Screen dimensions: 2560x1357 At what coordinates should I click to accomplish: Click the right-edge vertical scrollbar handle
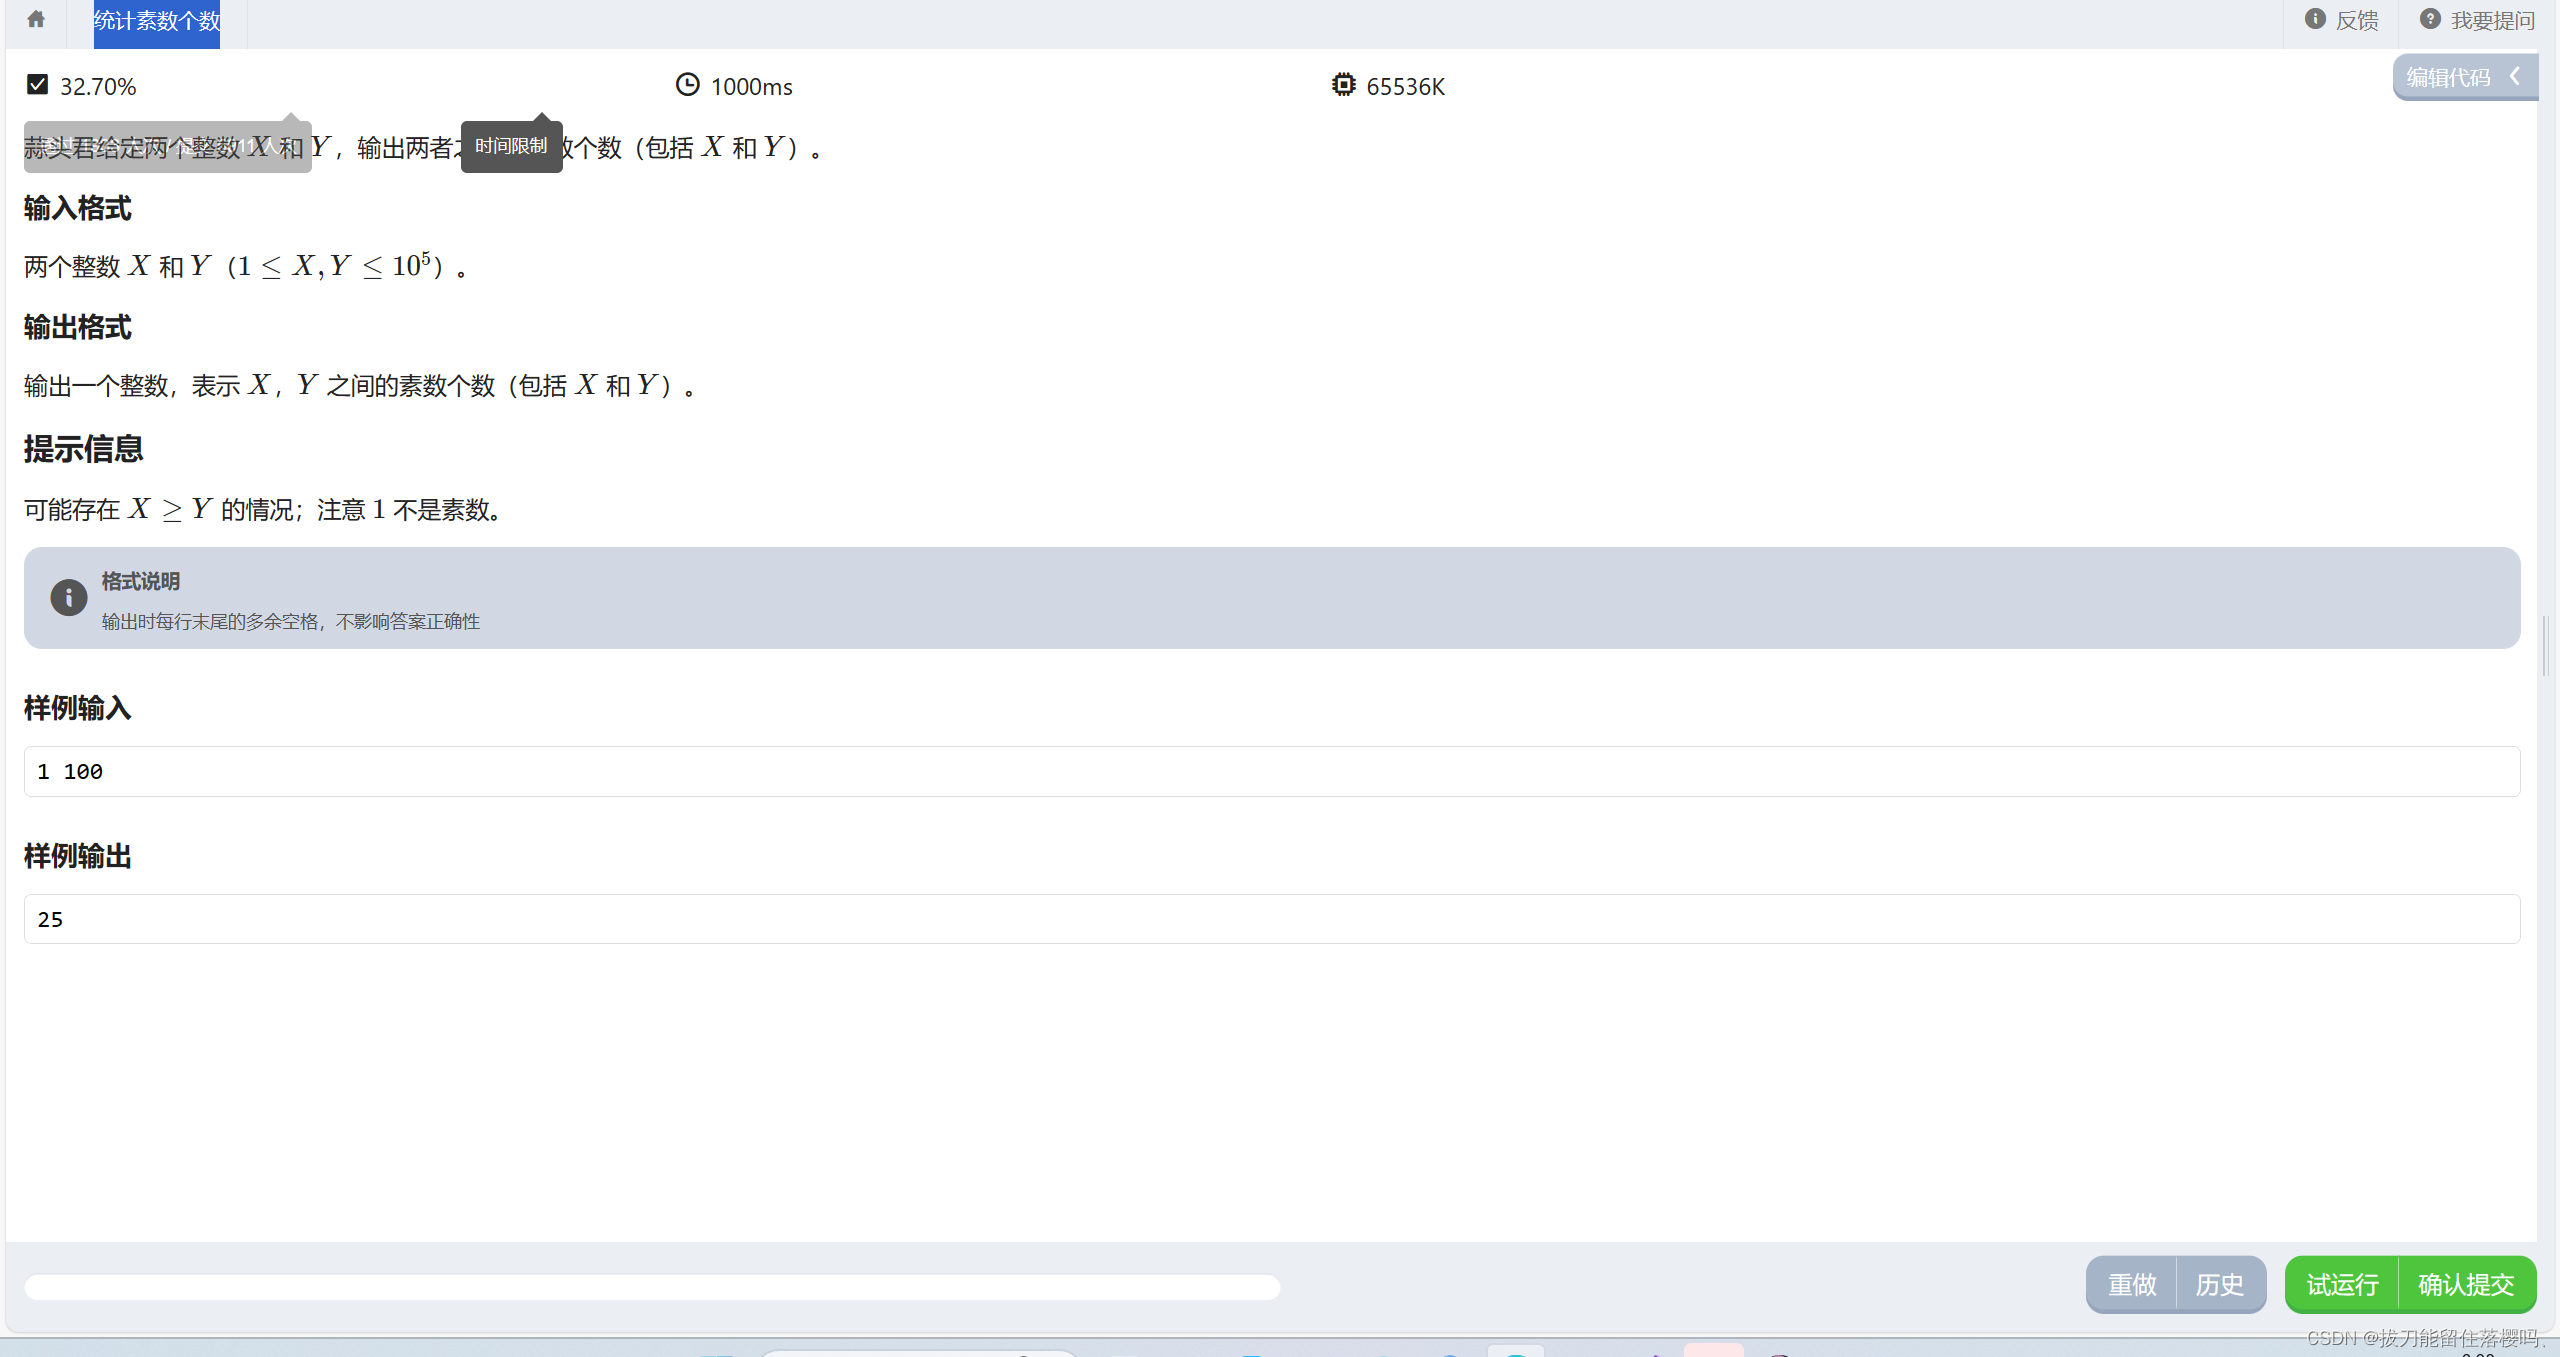point(2546,646)
